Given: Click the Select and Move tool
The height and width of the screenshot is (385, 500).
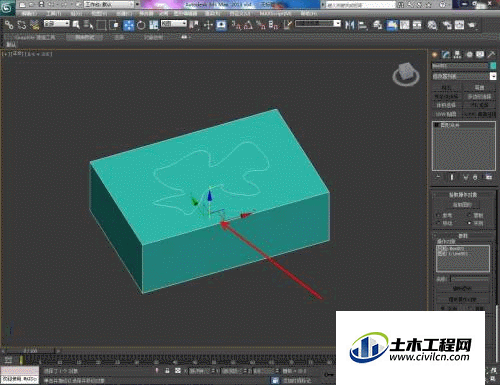Looking at the screenshot, I should coord(129,25).
